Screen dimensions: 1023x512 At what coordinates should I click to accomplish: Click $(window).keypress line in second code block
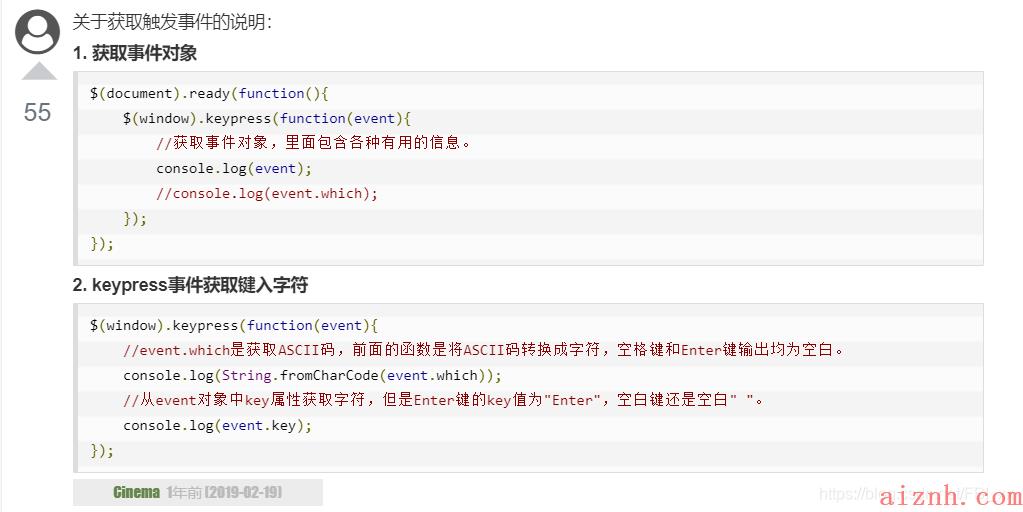(x=234, y=325)
